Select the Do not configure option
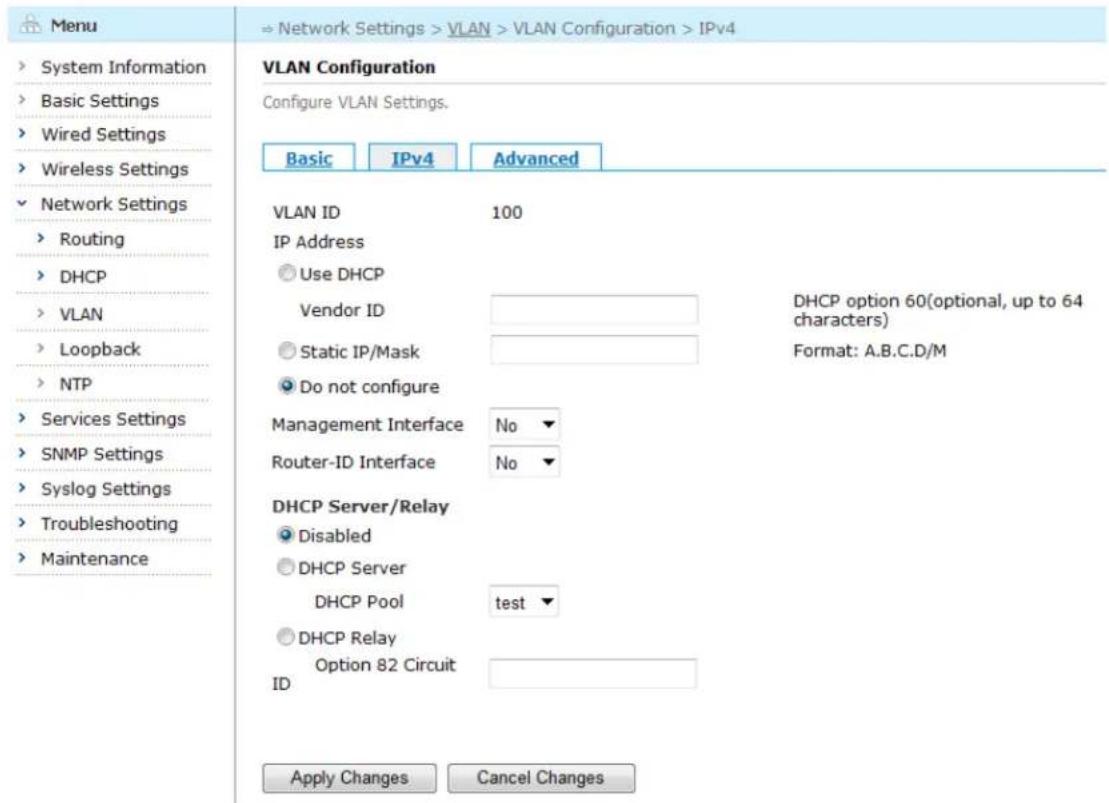The image size is (1109, 803). point(286,386)
